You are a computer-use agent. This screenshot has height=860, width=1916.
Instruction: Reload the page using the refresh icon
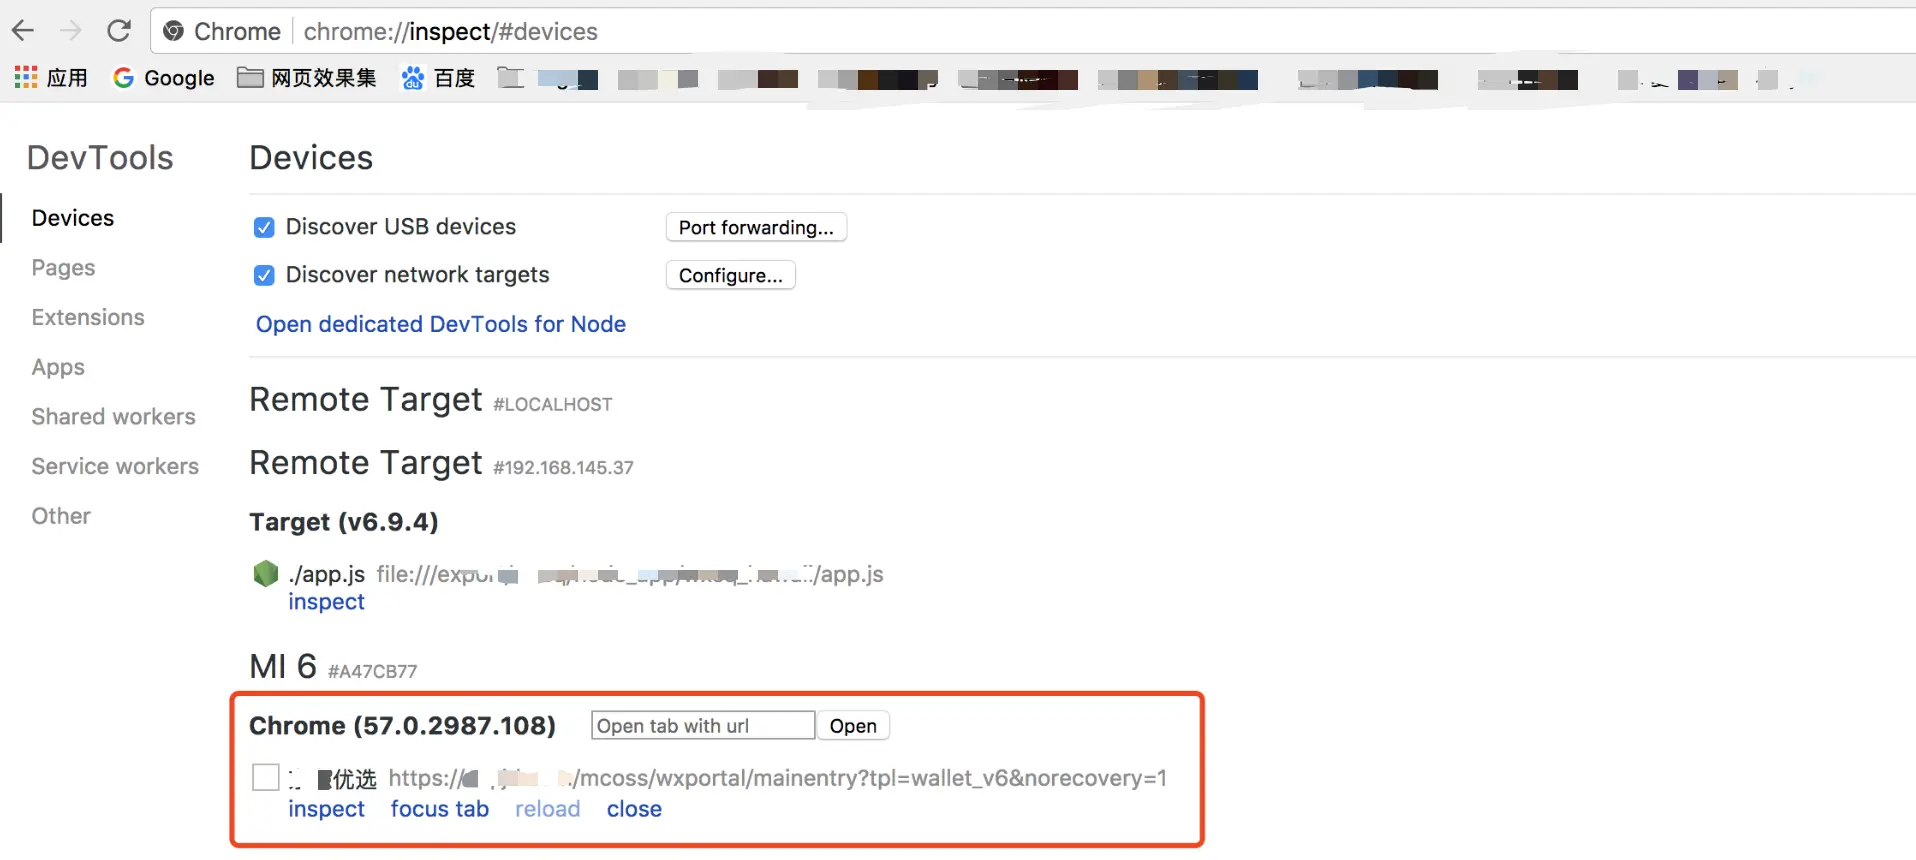(119, 31)
